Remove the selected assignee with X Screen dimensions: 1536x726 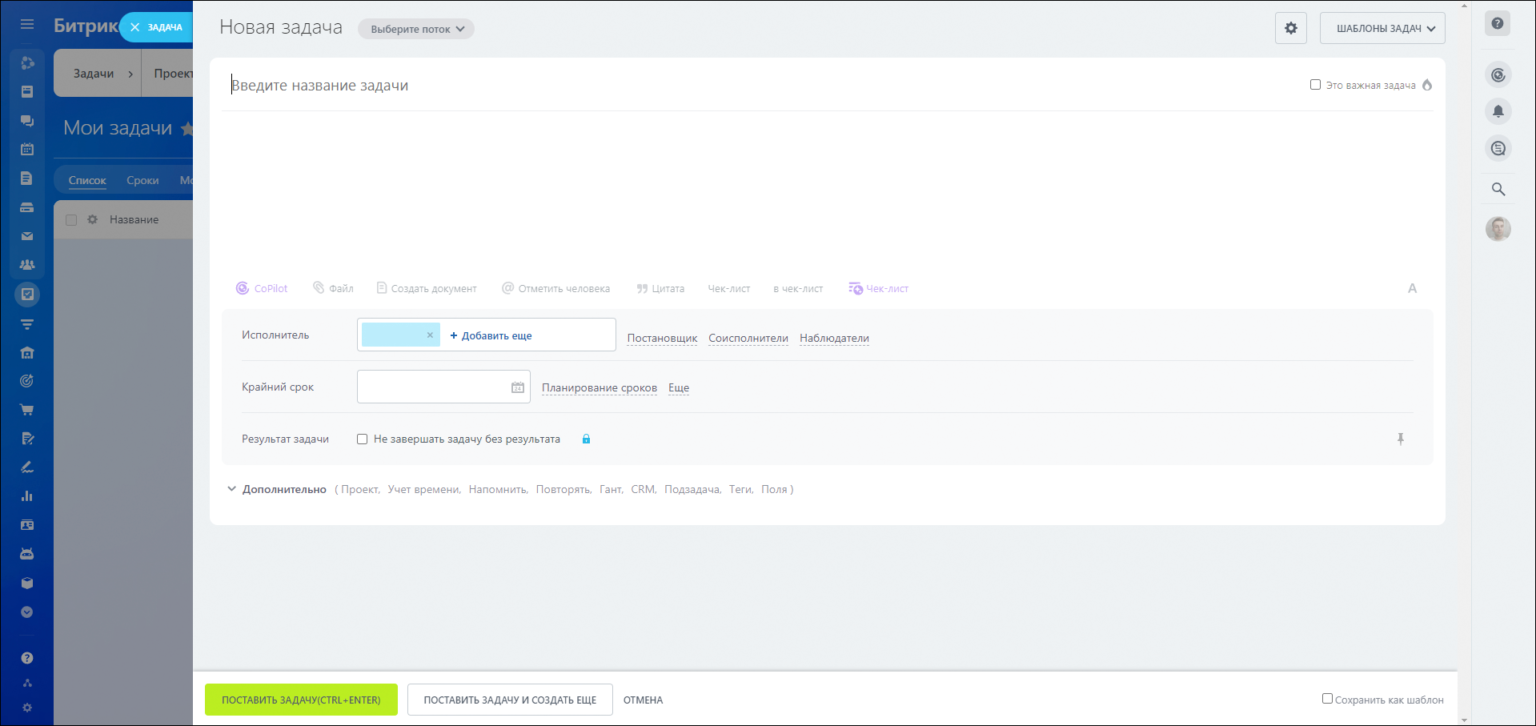coord(430,336)
